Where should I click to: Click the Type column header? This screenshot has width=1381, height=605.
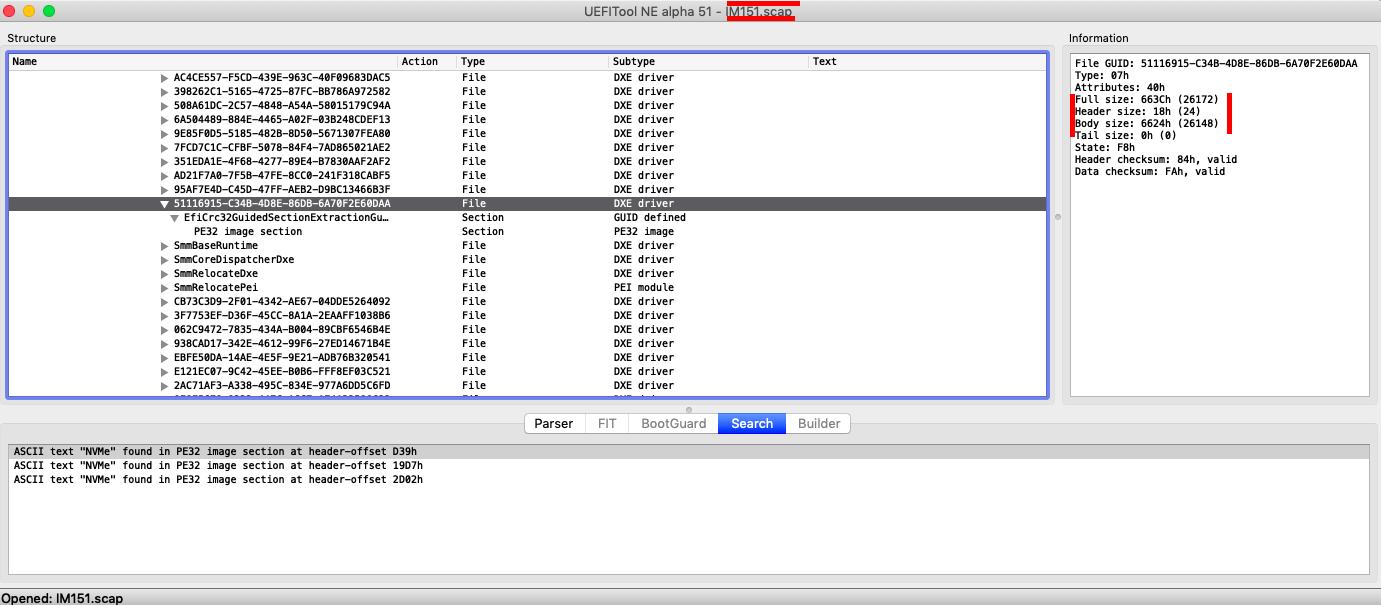[533, 61]
